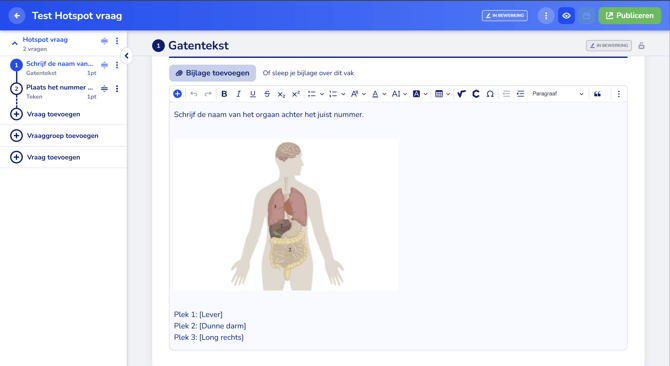Click the insert table icon
The height and width of the screenshot is (366, 670).
438,94
